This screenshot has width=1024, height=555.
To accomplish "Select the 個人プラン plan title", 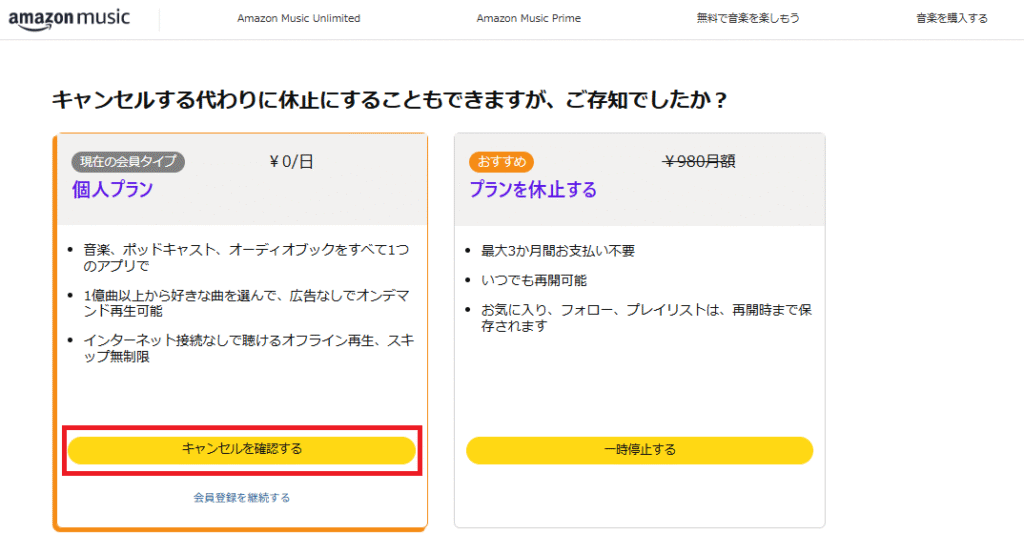I will [x=112, y=189].
